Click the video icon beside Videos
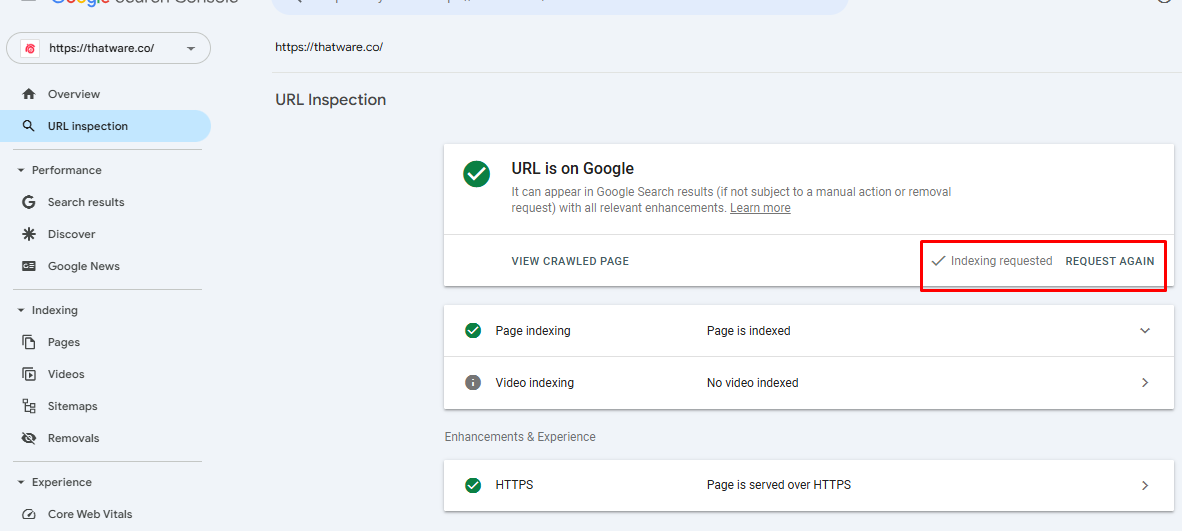The image size is (1182, 531). pos(29,374)
